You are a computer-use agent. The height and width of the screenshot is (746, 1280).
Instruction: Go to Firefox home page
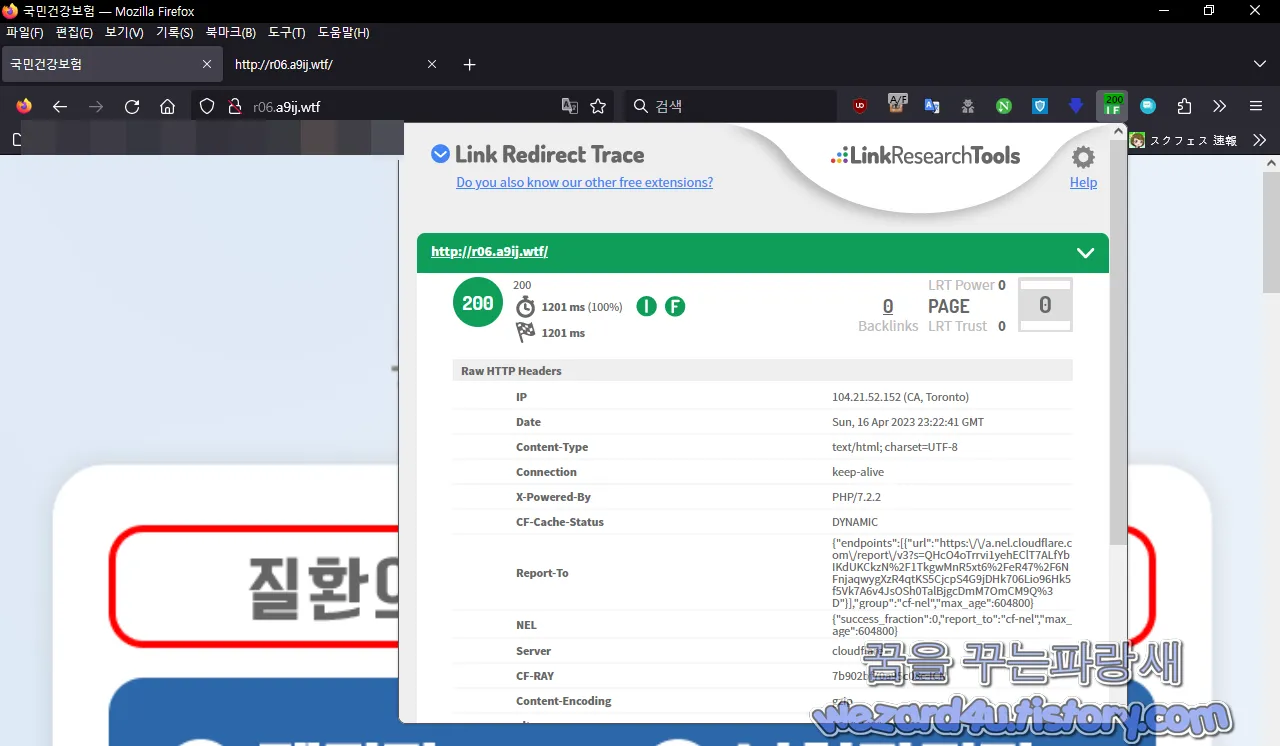[x=168, y=106]
